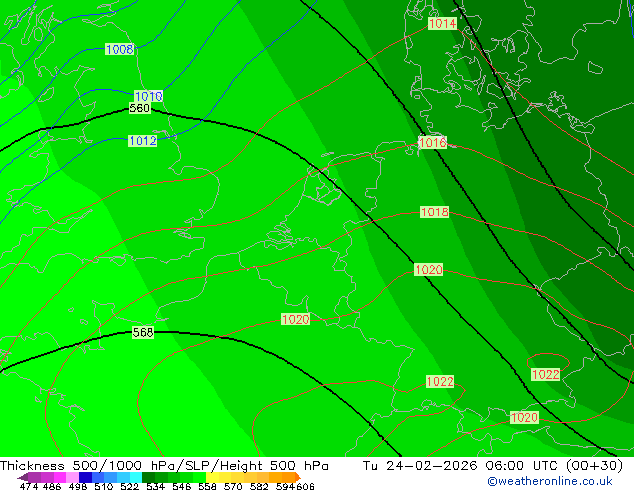
Task: Click the black 560 height contour label
Action: coord(139,108)
